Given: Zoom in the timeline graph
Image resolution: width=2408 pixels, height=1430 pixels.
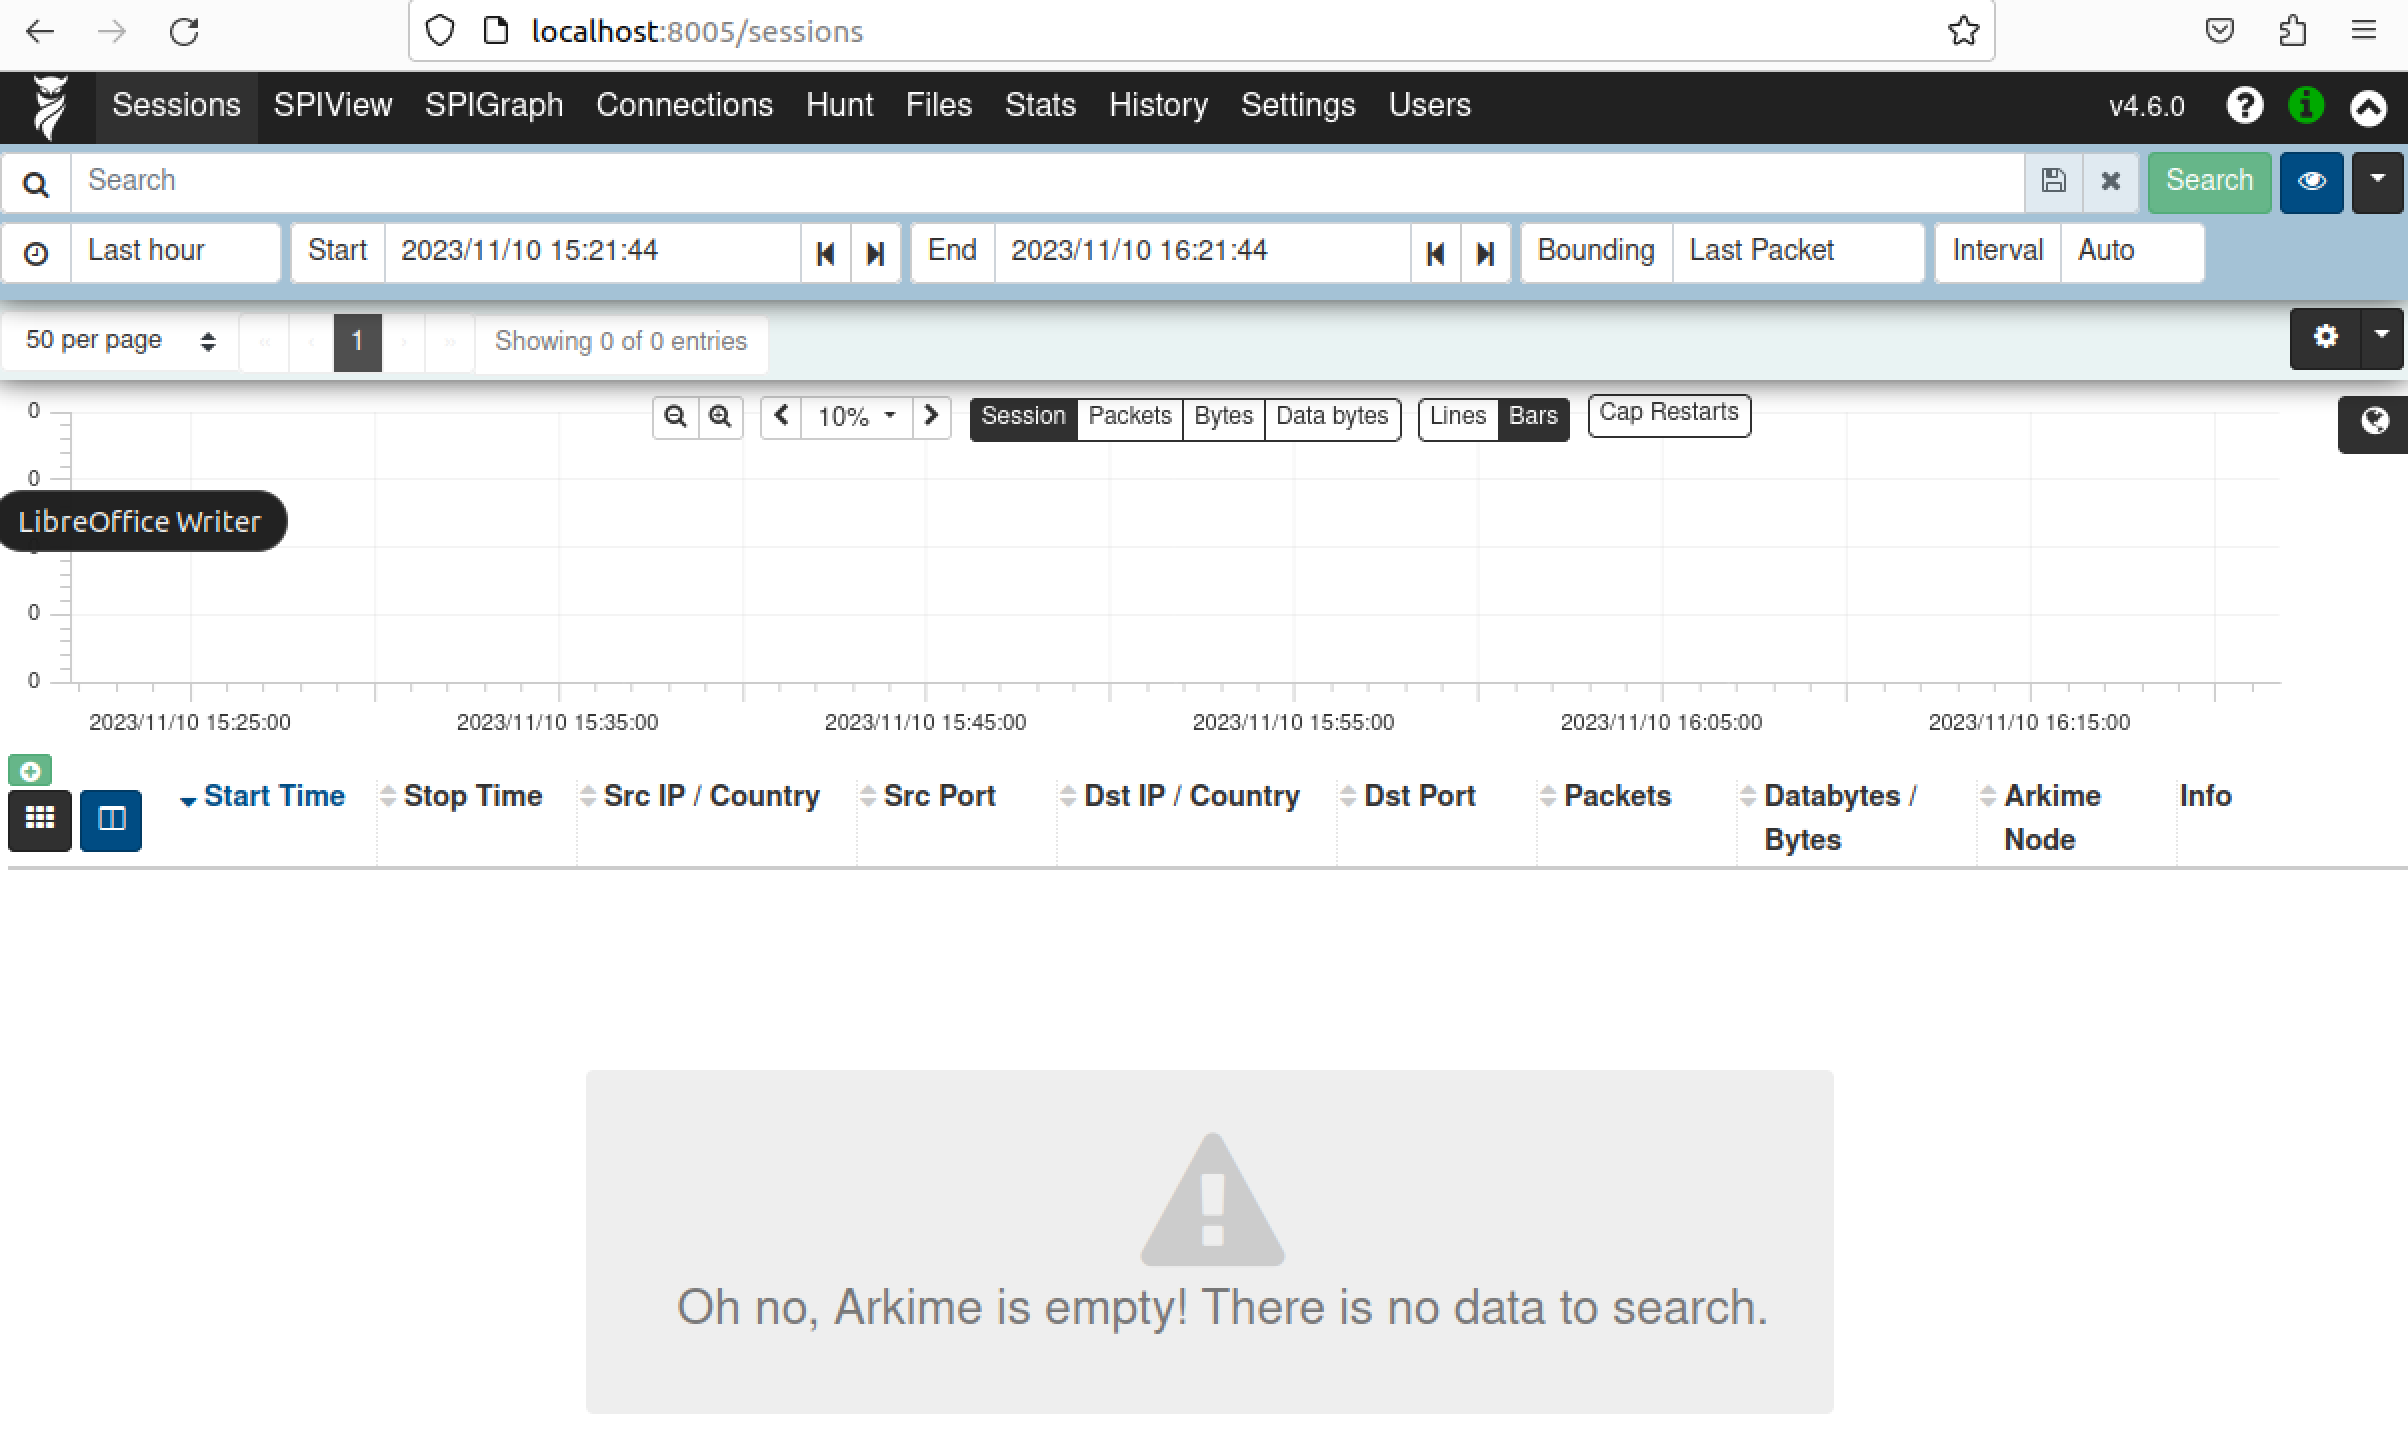Looking at the screenshot, I should [x=720, y=416].
